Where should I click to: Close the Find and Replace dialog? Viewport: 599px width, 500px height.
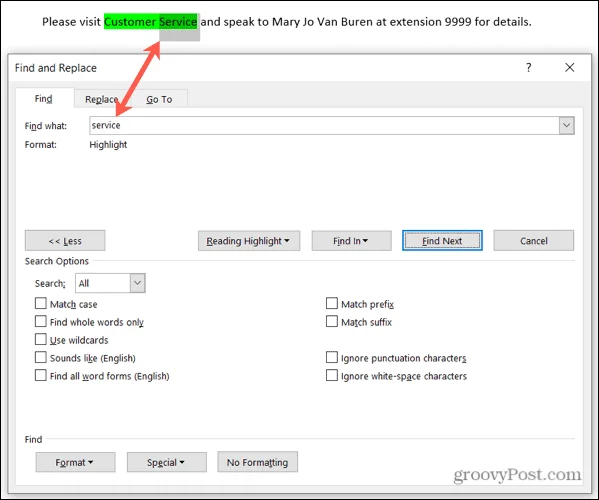pyautogui.click(x=570, y=68)
